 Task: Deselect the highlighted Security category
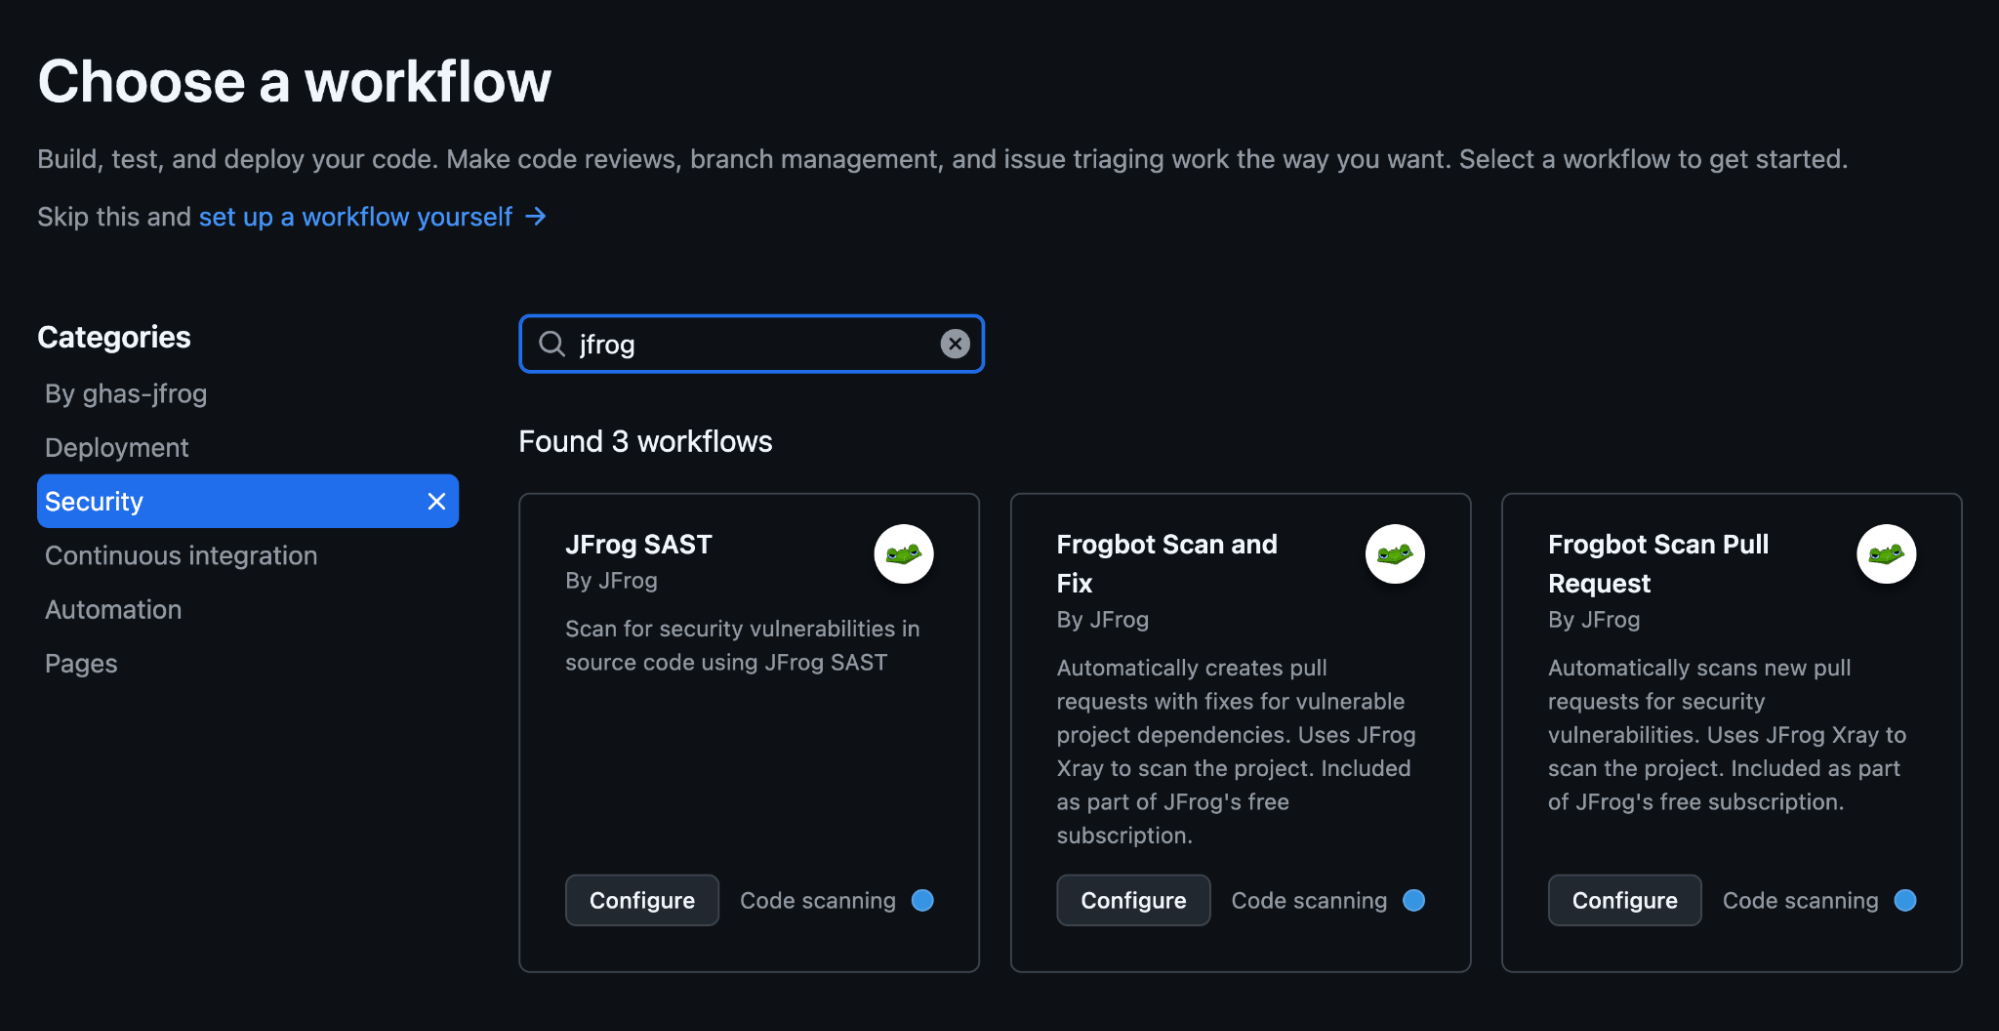(x=436, y=501)
